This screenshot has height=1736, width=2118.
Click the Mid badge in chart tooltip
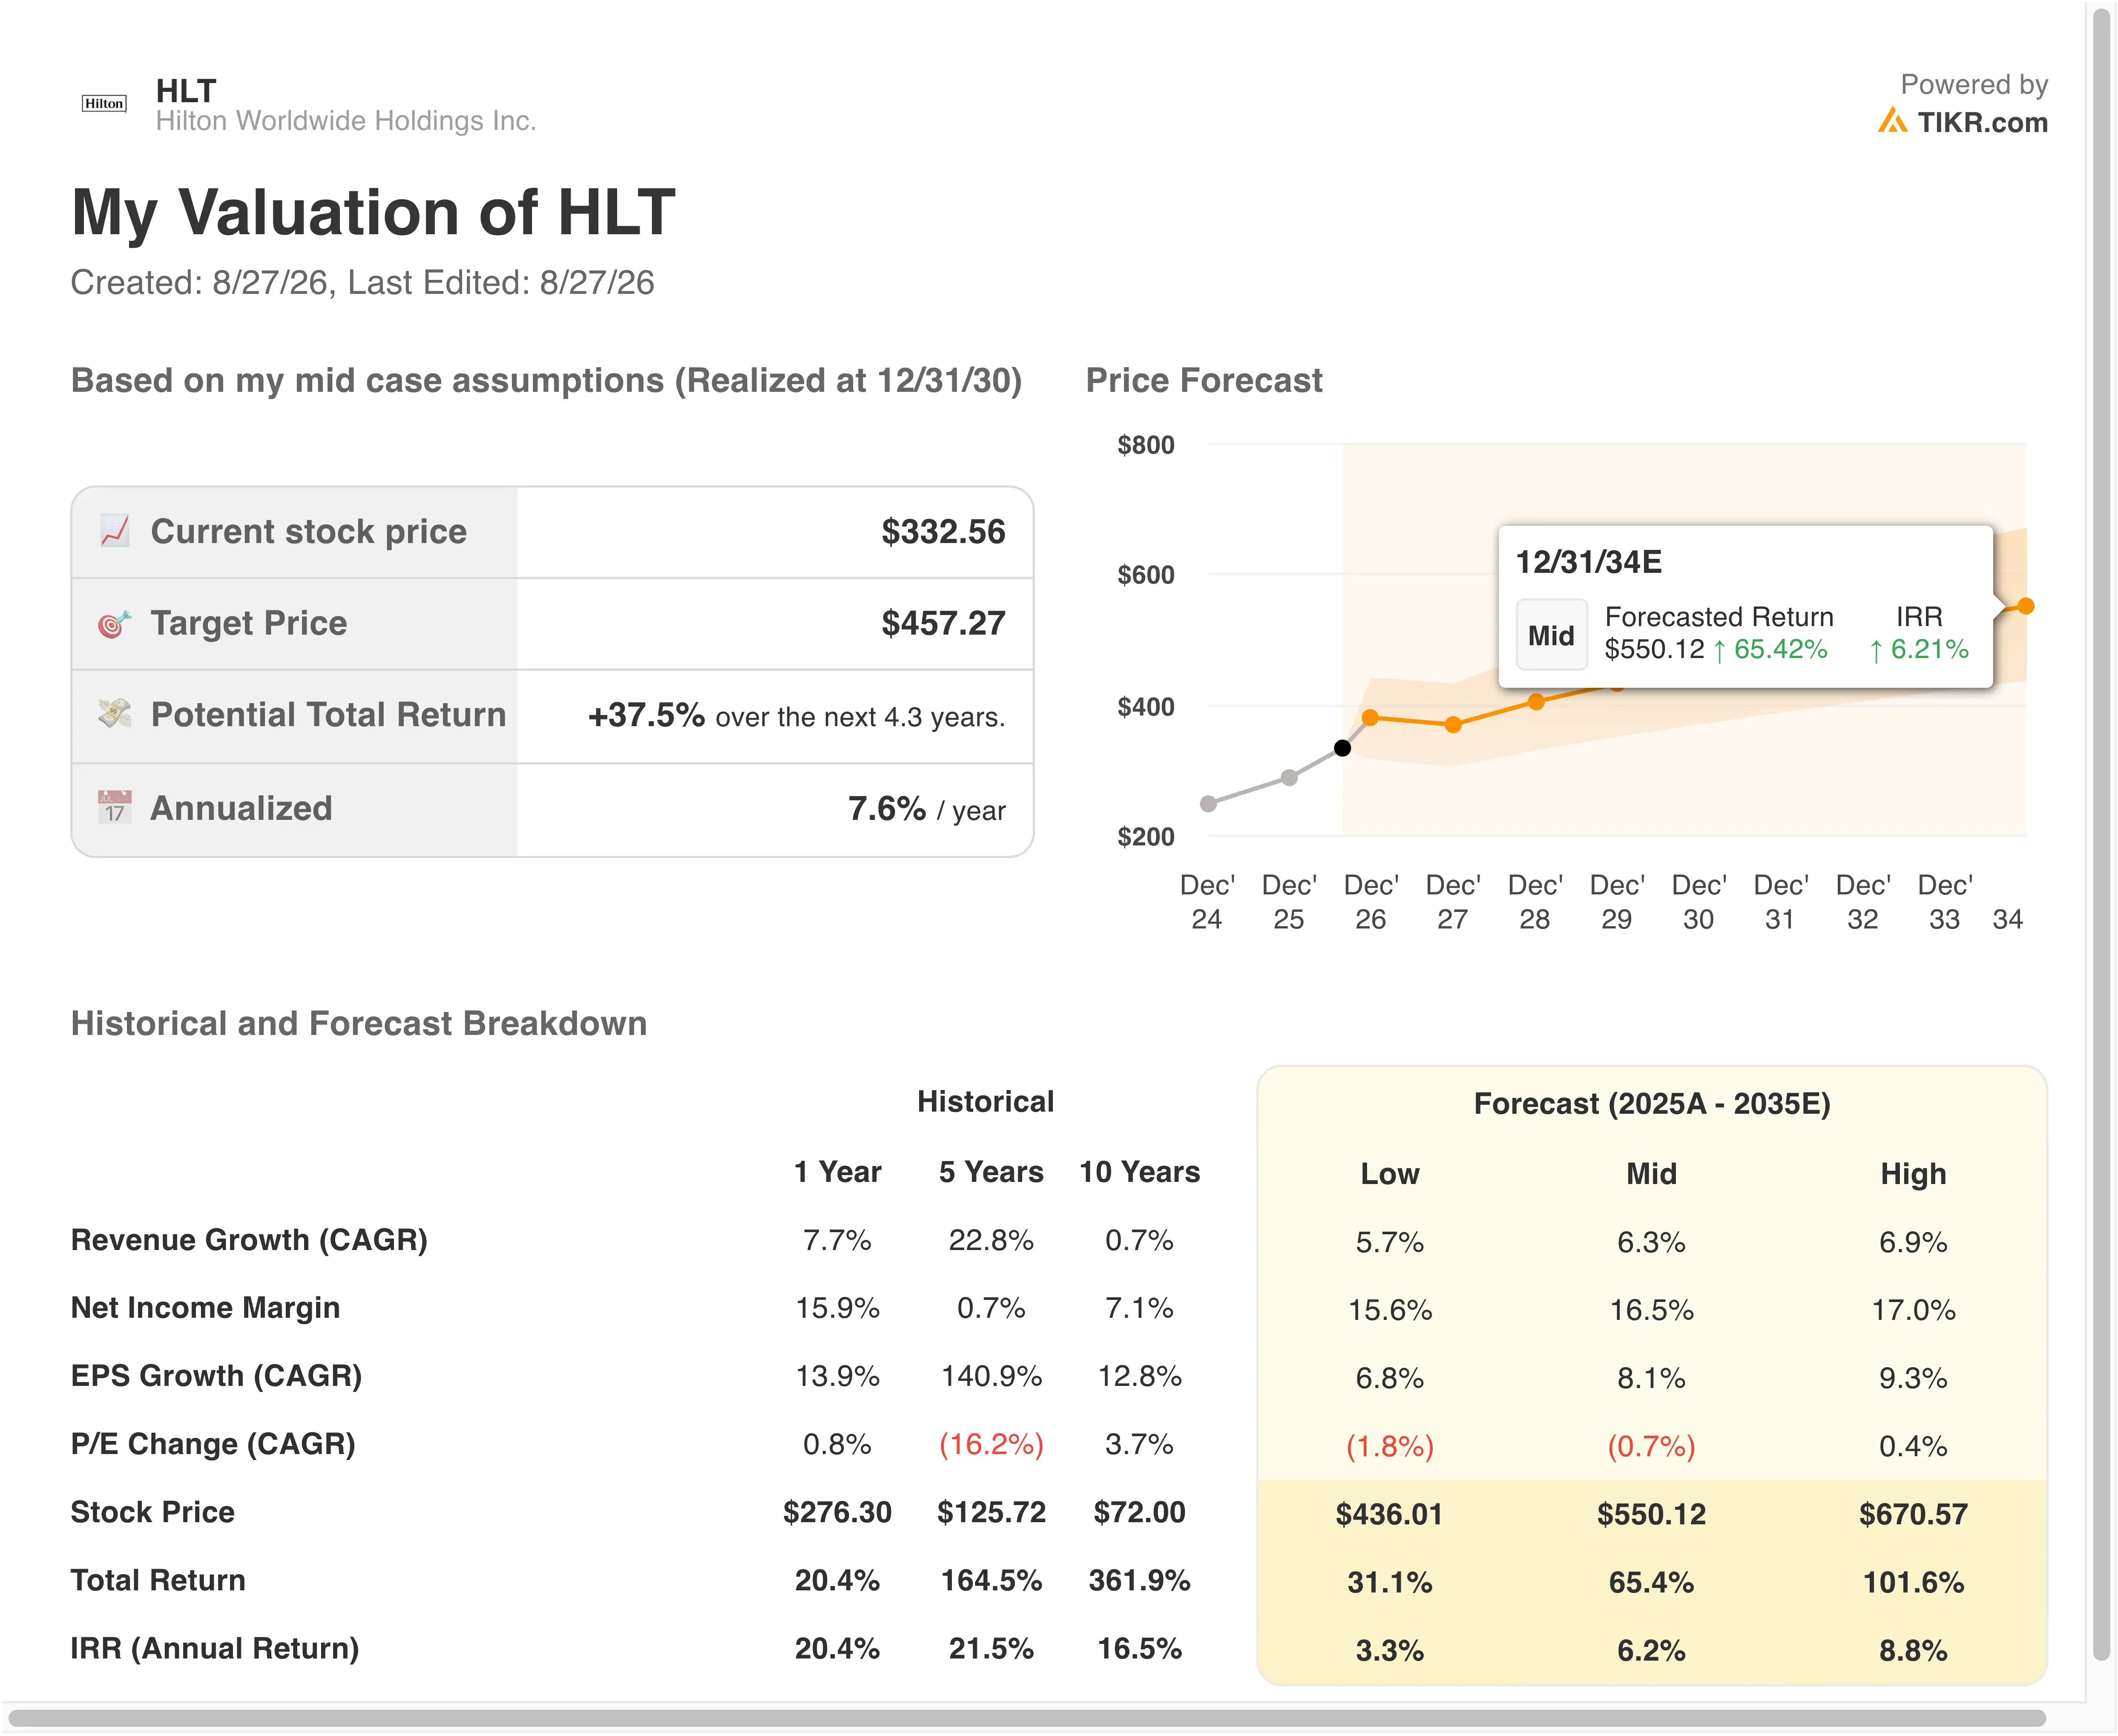tap(1551, 635)
